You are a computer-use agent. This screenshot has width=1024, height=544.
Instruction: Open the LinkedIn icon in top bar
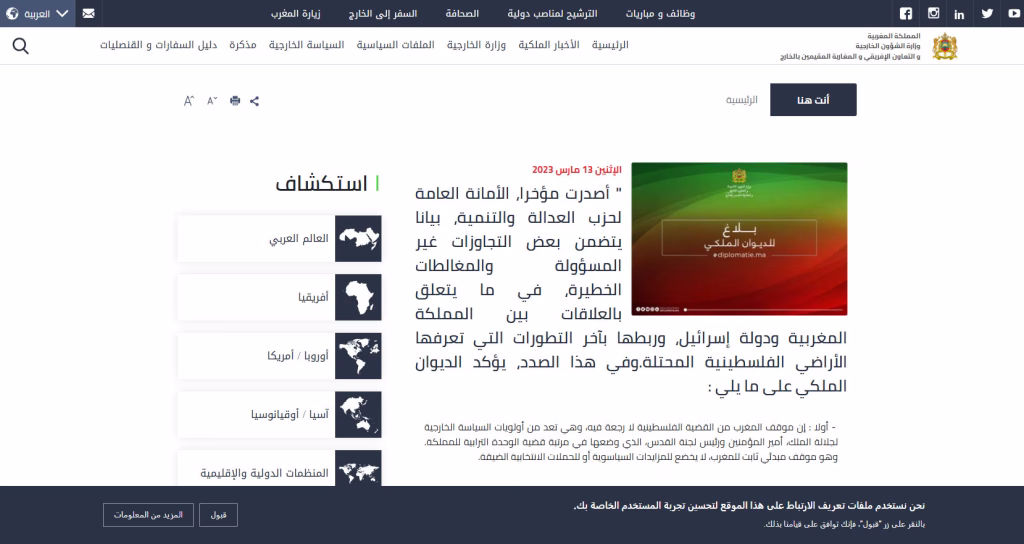(x=959, y=14)
